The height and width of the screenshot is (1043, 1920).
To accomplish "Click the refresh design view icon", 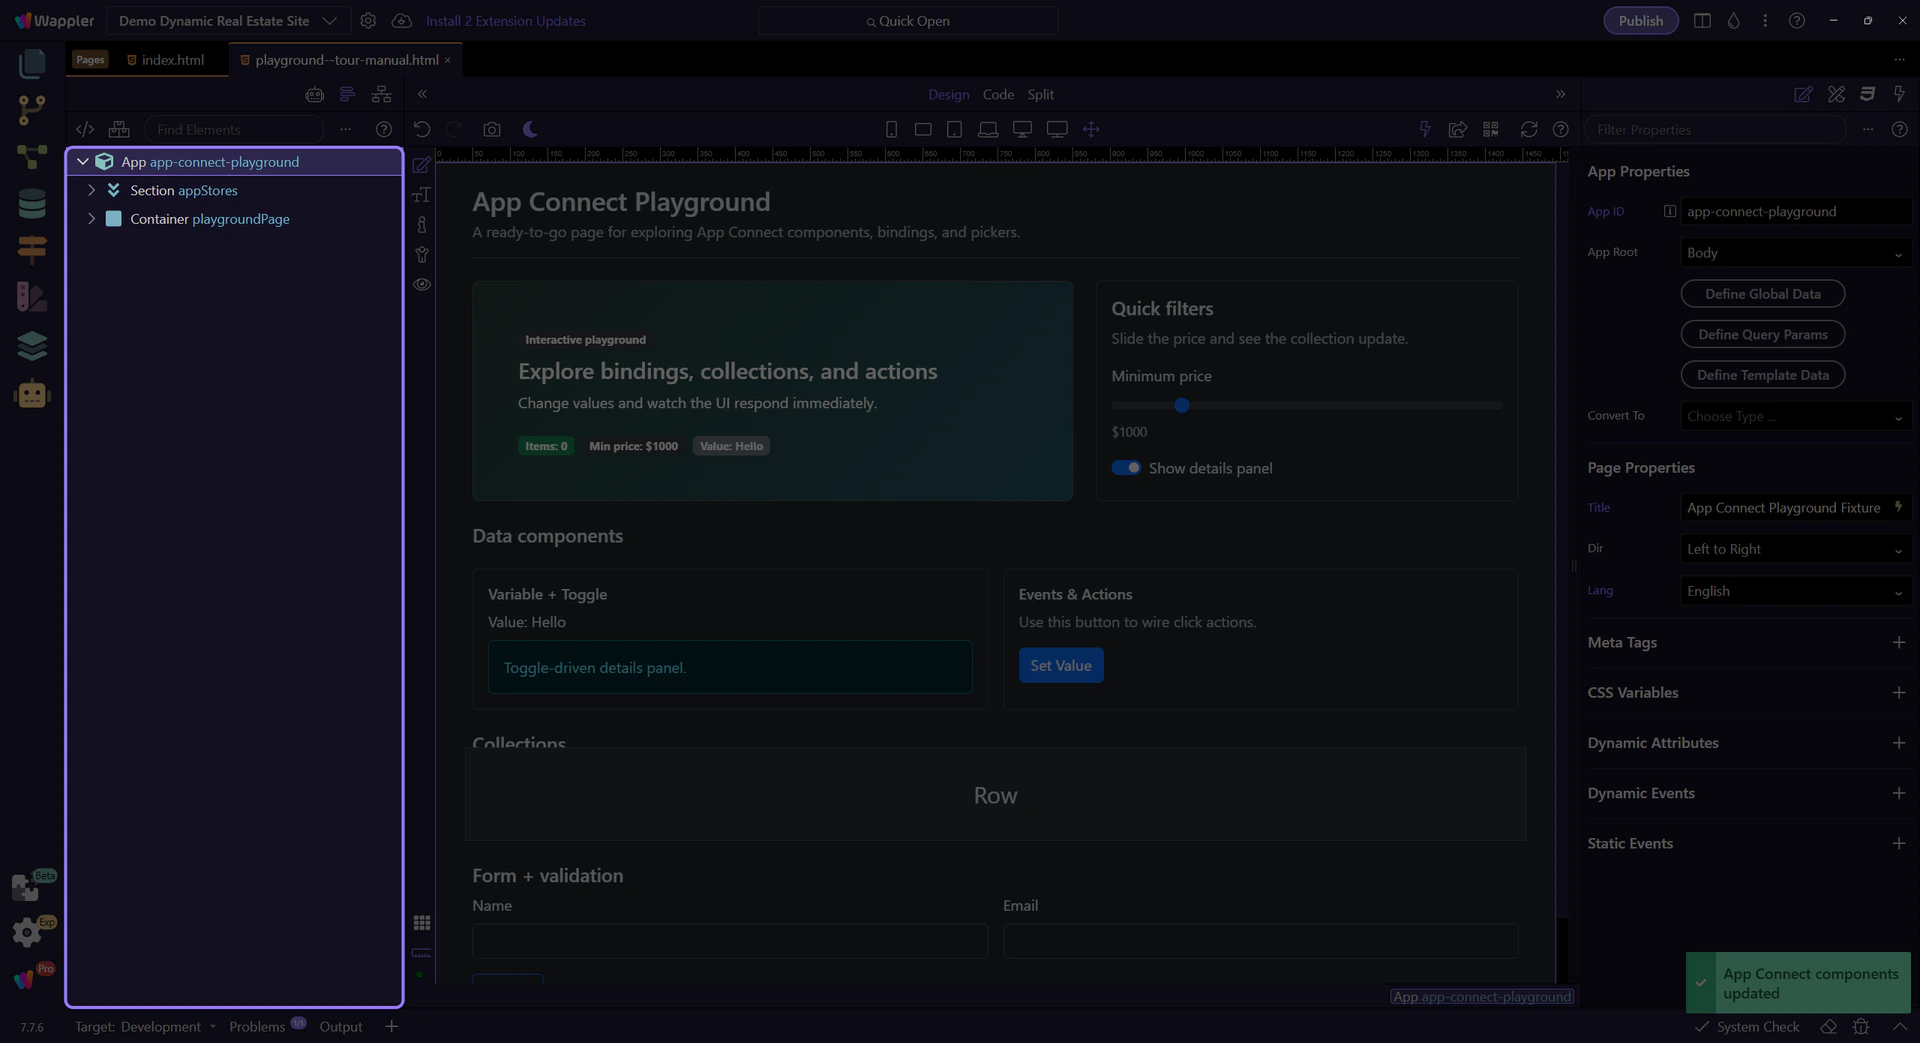I will coord(1528,129).
